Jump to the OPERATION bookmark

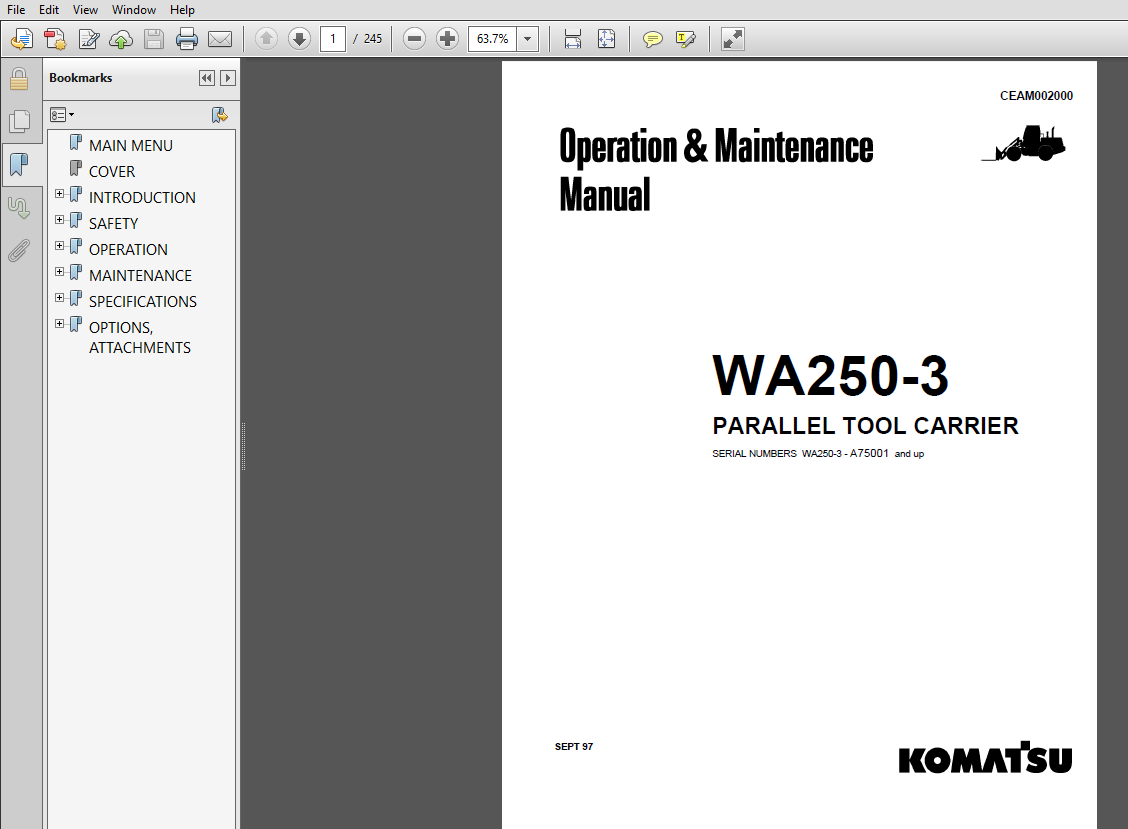128,249
